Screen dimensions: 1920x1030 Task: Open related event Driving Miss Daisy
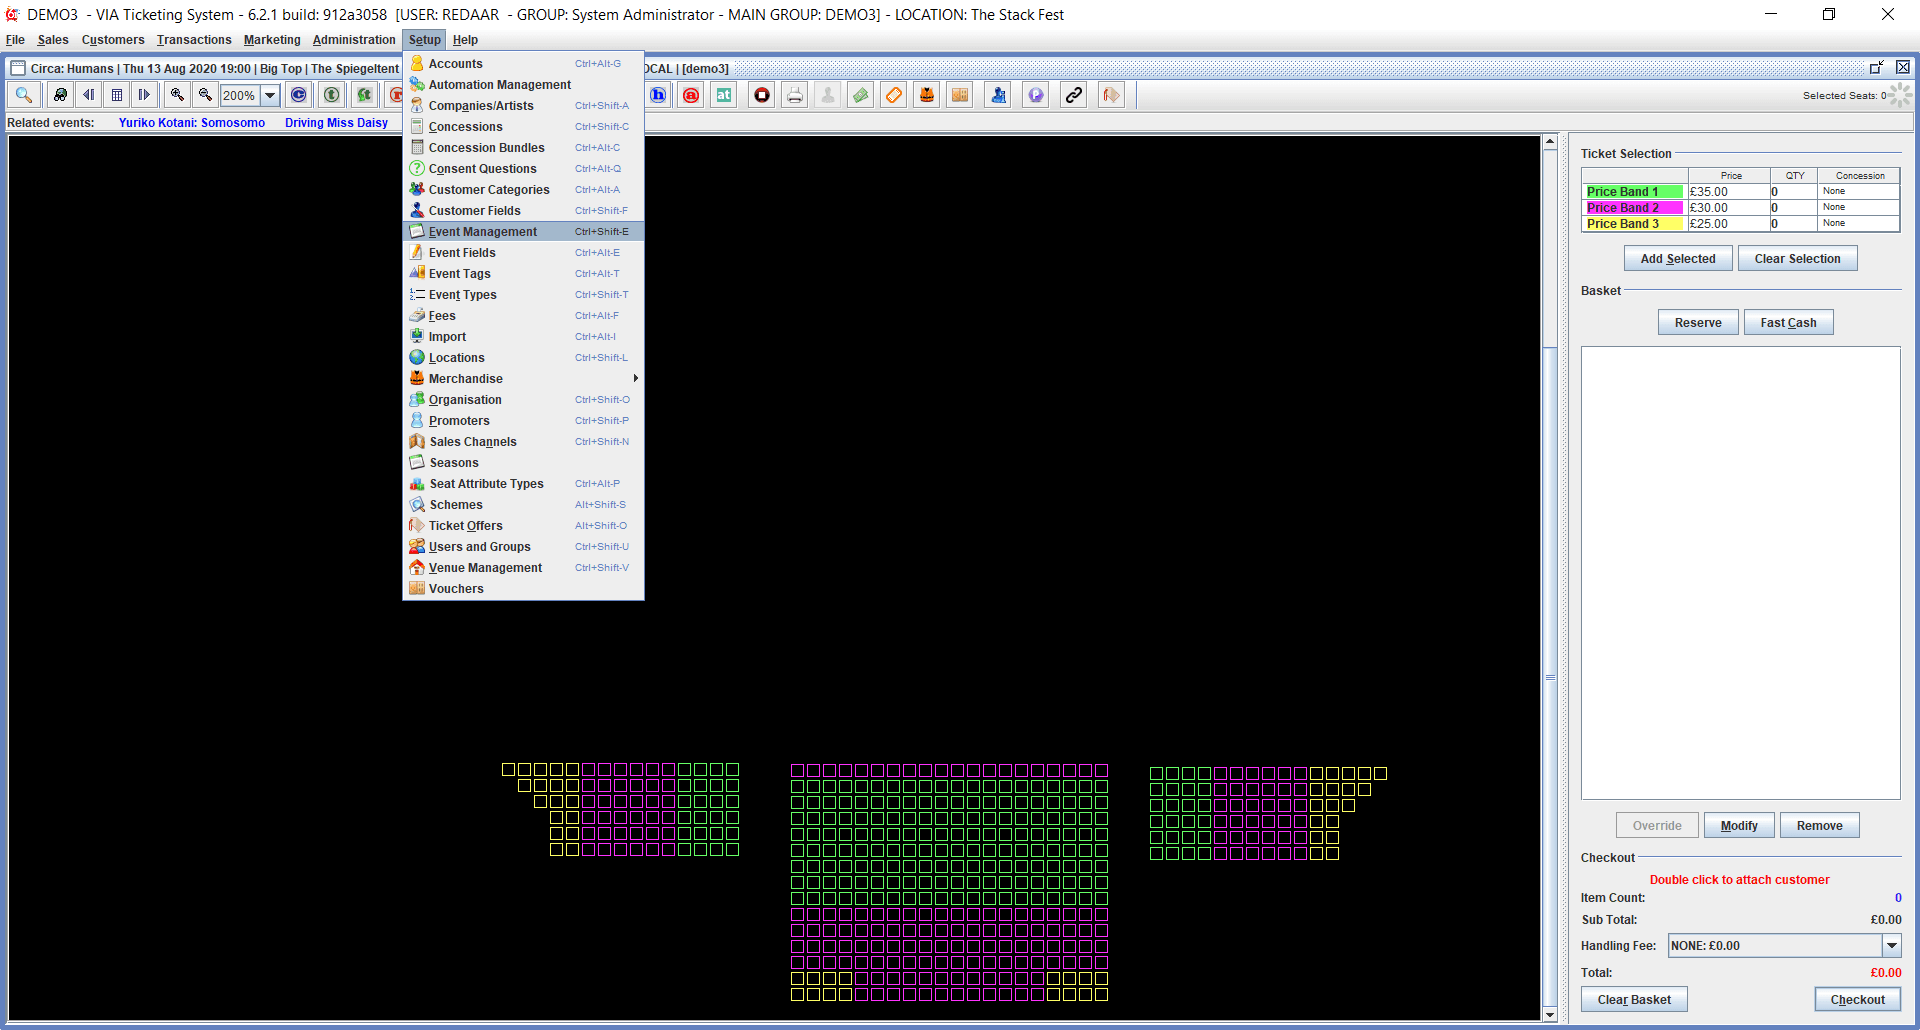pyautogui.click(x=336, y=123)
